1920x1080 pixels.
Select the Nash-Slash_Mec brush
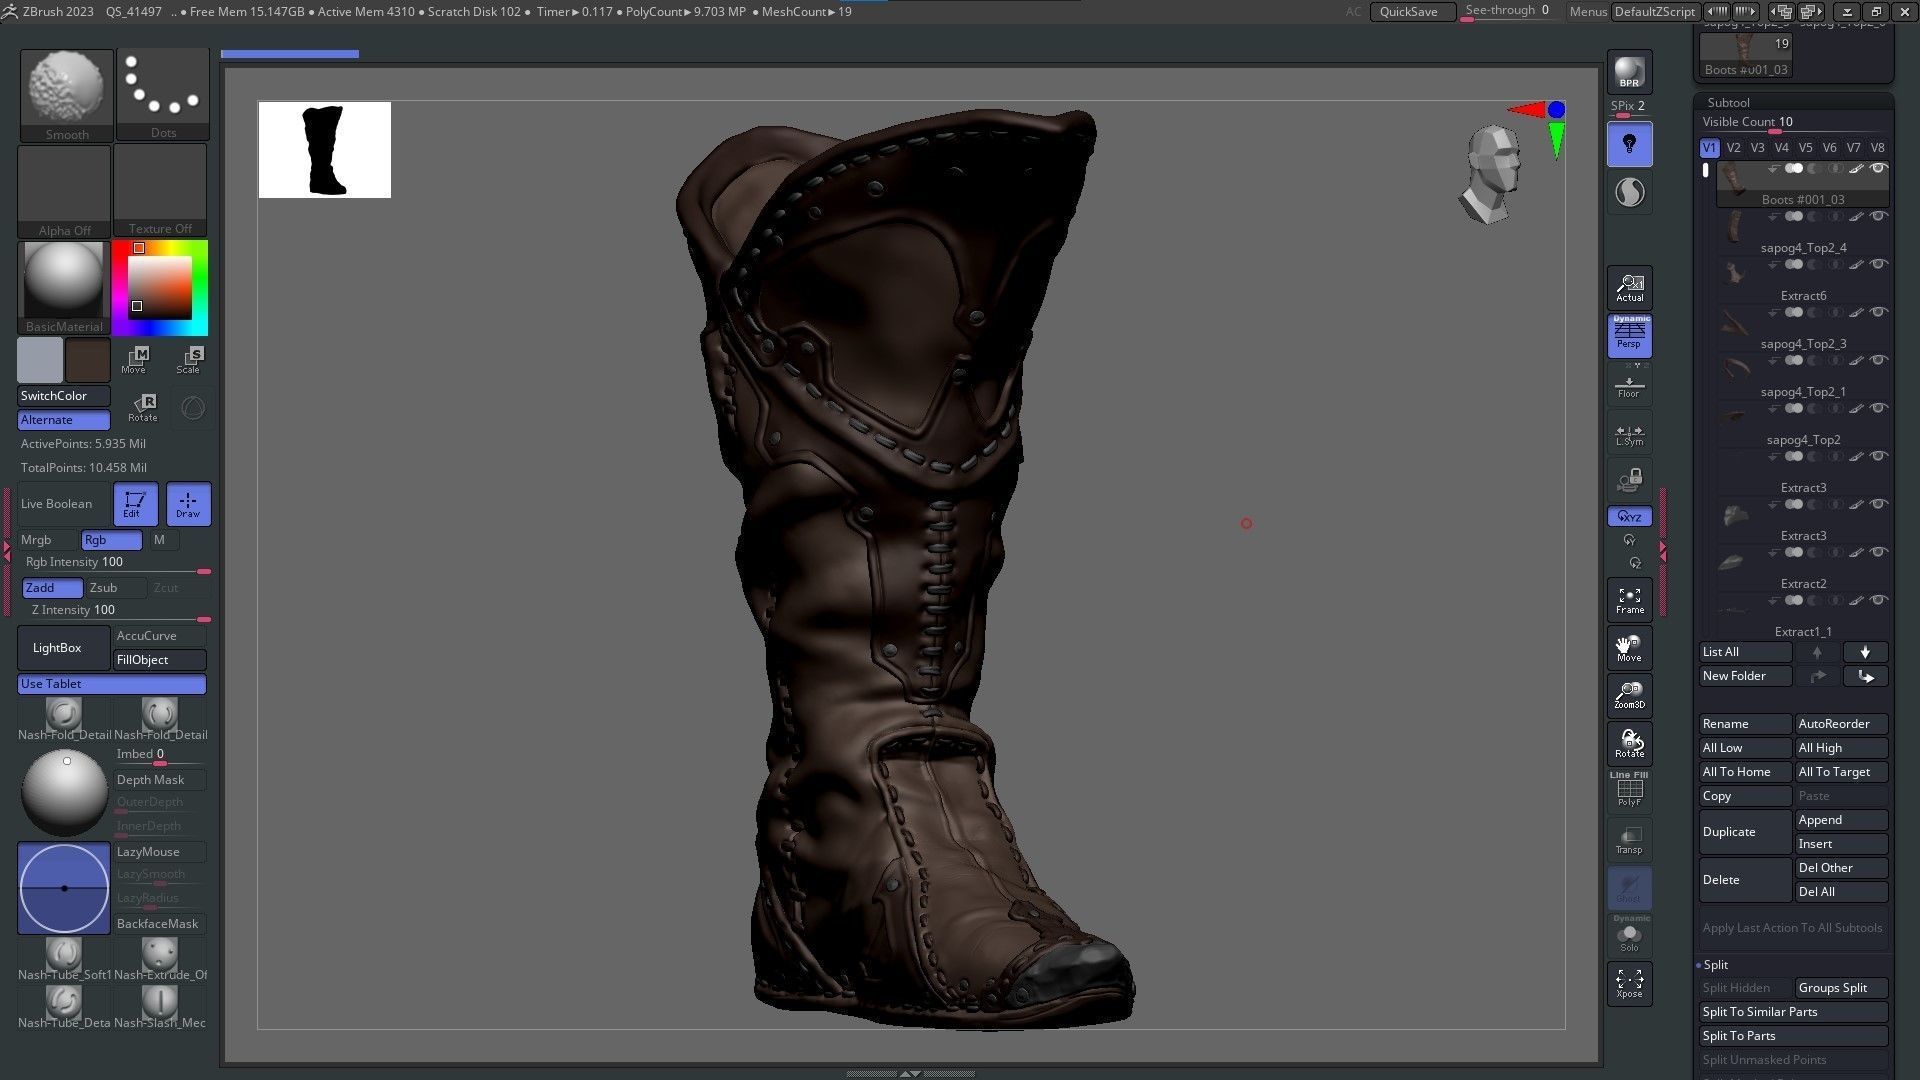[x=160, y=1008]
